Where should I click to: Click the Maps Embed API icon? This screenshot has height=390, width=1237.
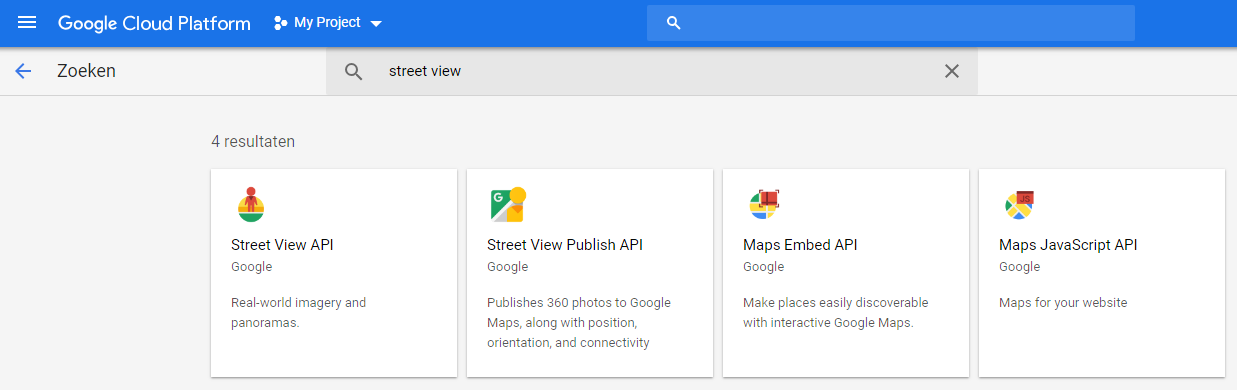[763, 204]
